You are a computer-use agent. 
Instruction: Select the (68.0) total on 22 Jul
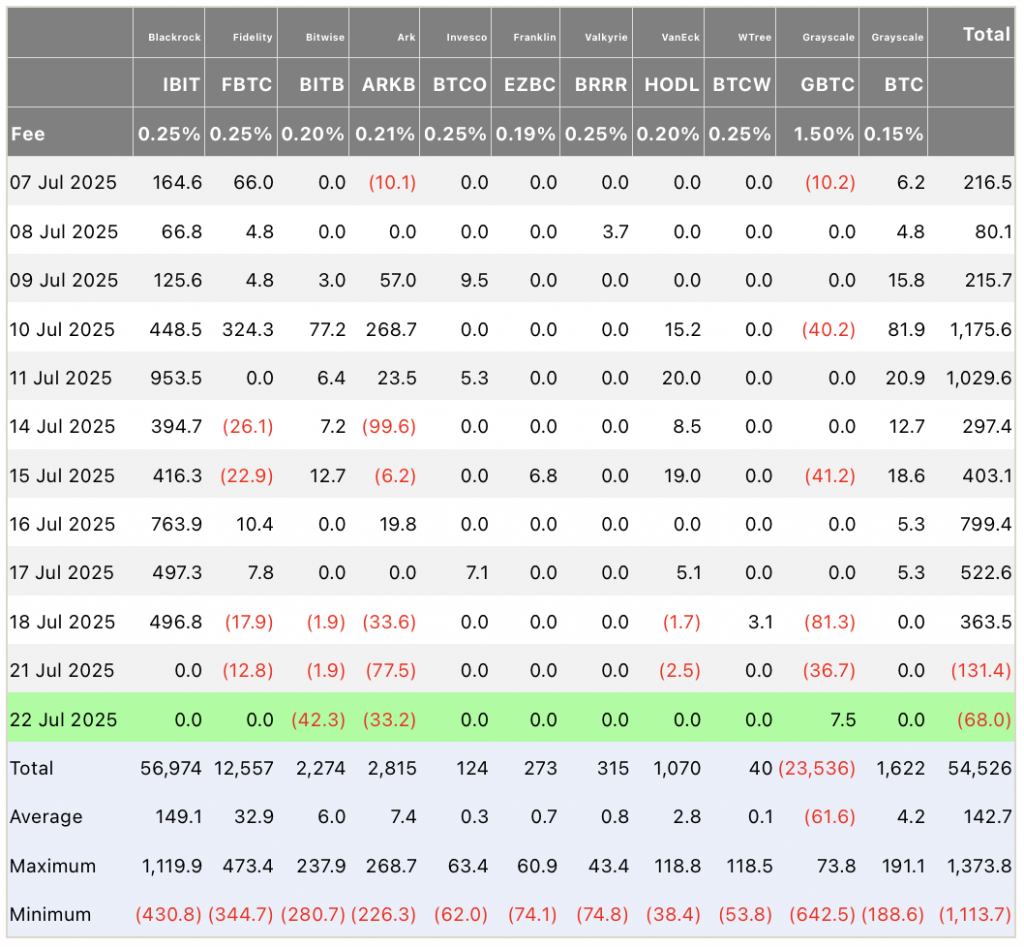(x=984, y=720)
